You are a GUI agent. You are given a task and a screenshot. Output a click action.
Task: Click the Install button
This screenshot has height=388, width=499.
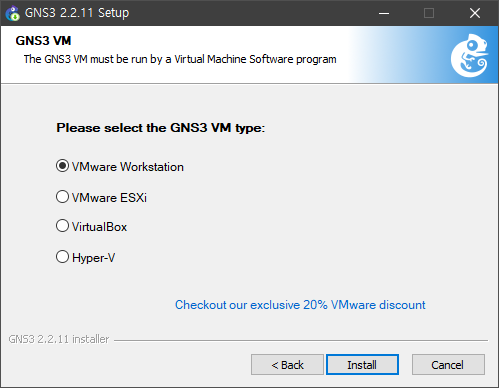[x=362, y=365]
